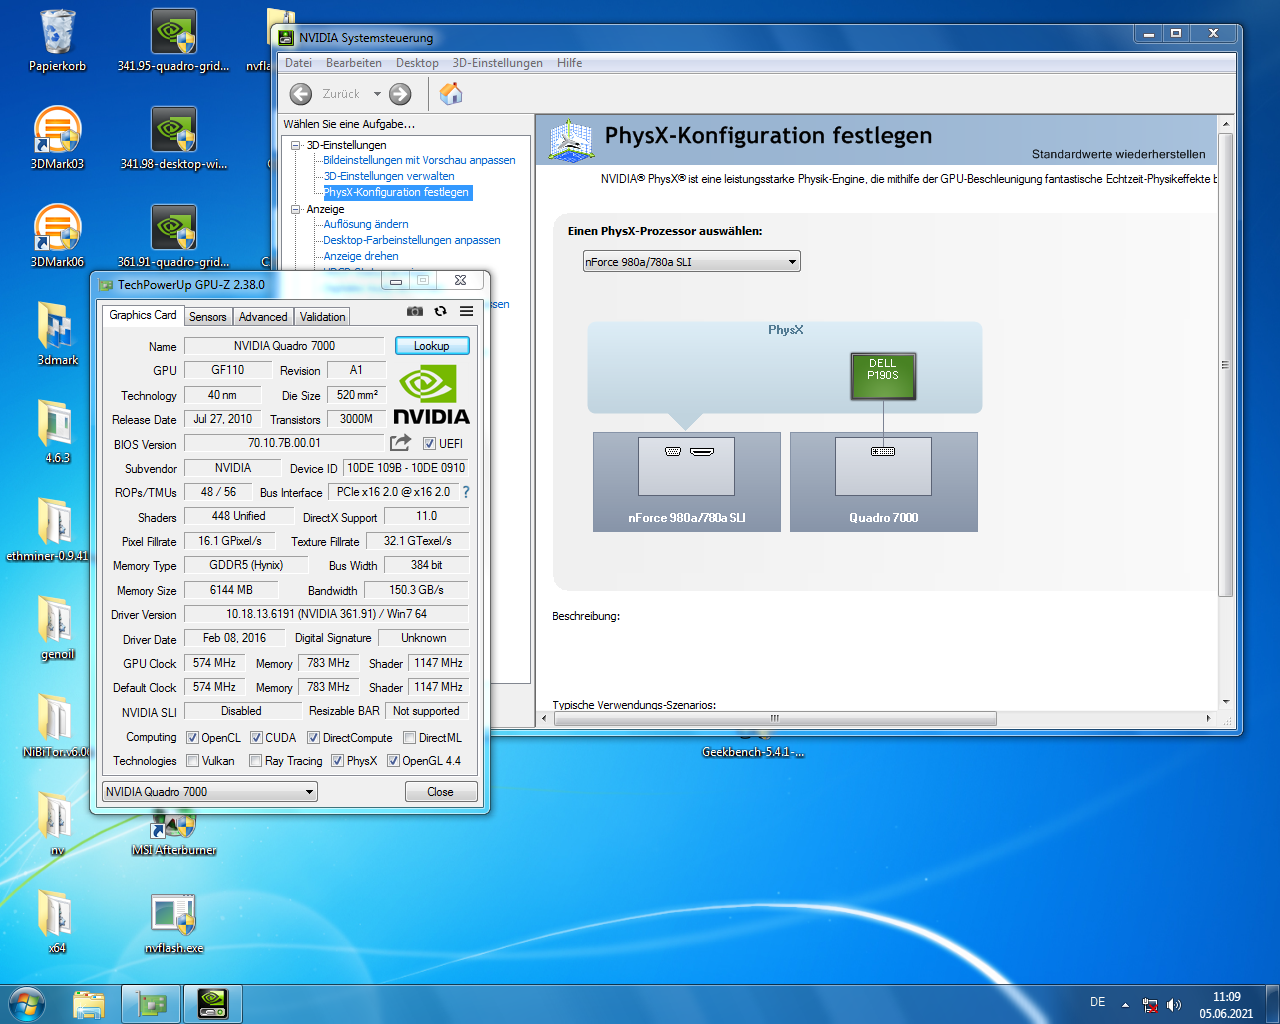Viewport: 1280px width, 1024px height.
Task: Toggle the Ray Tracing checkbox
Action: (x=256, y=761)
